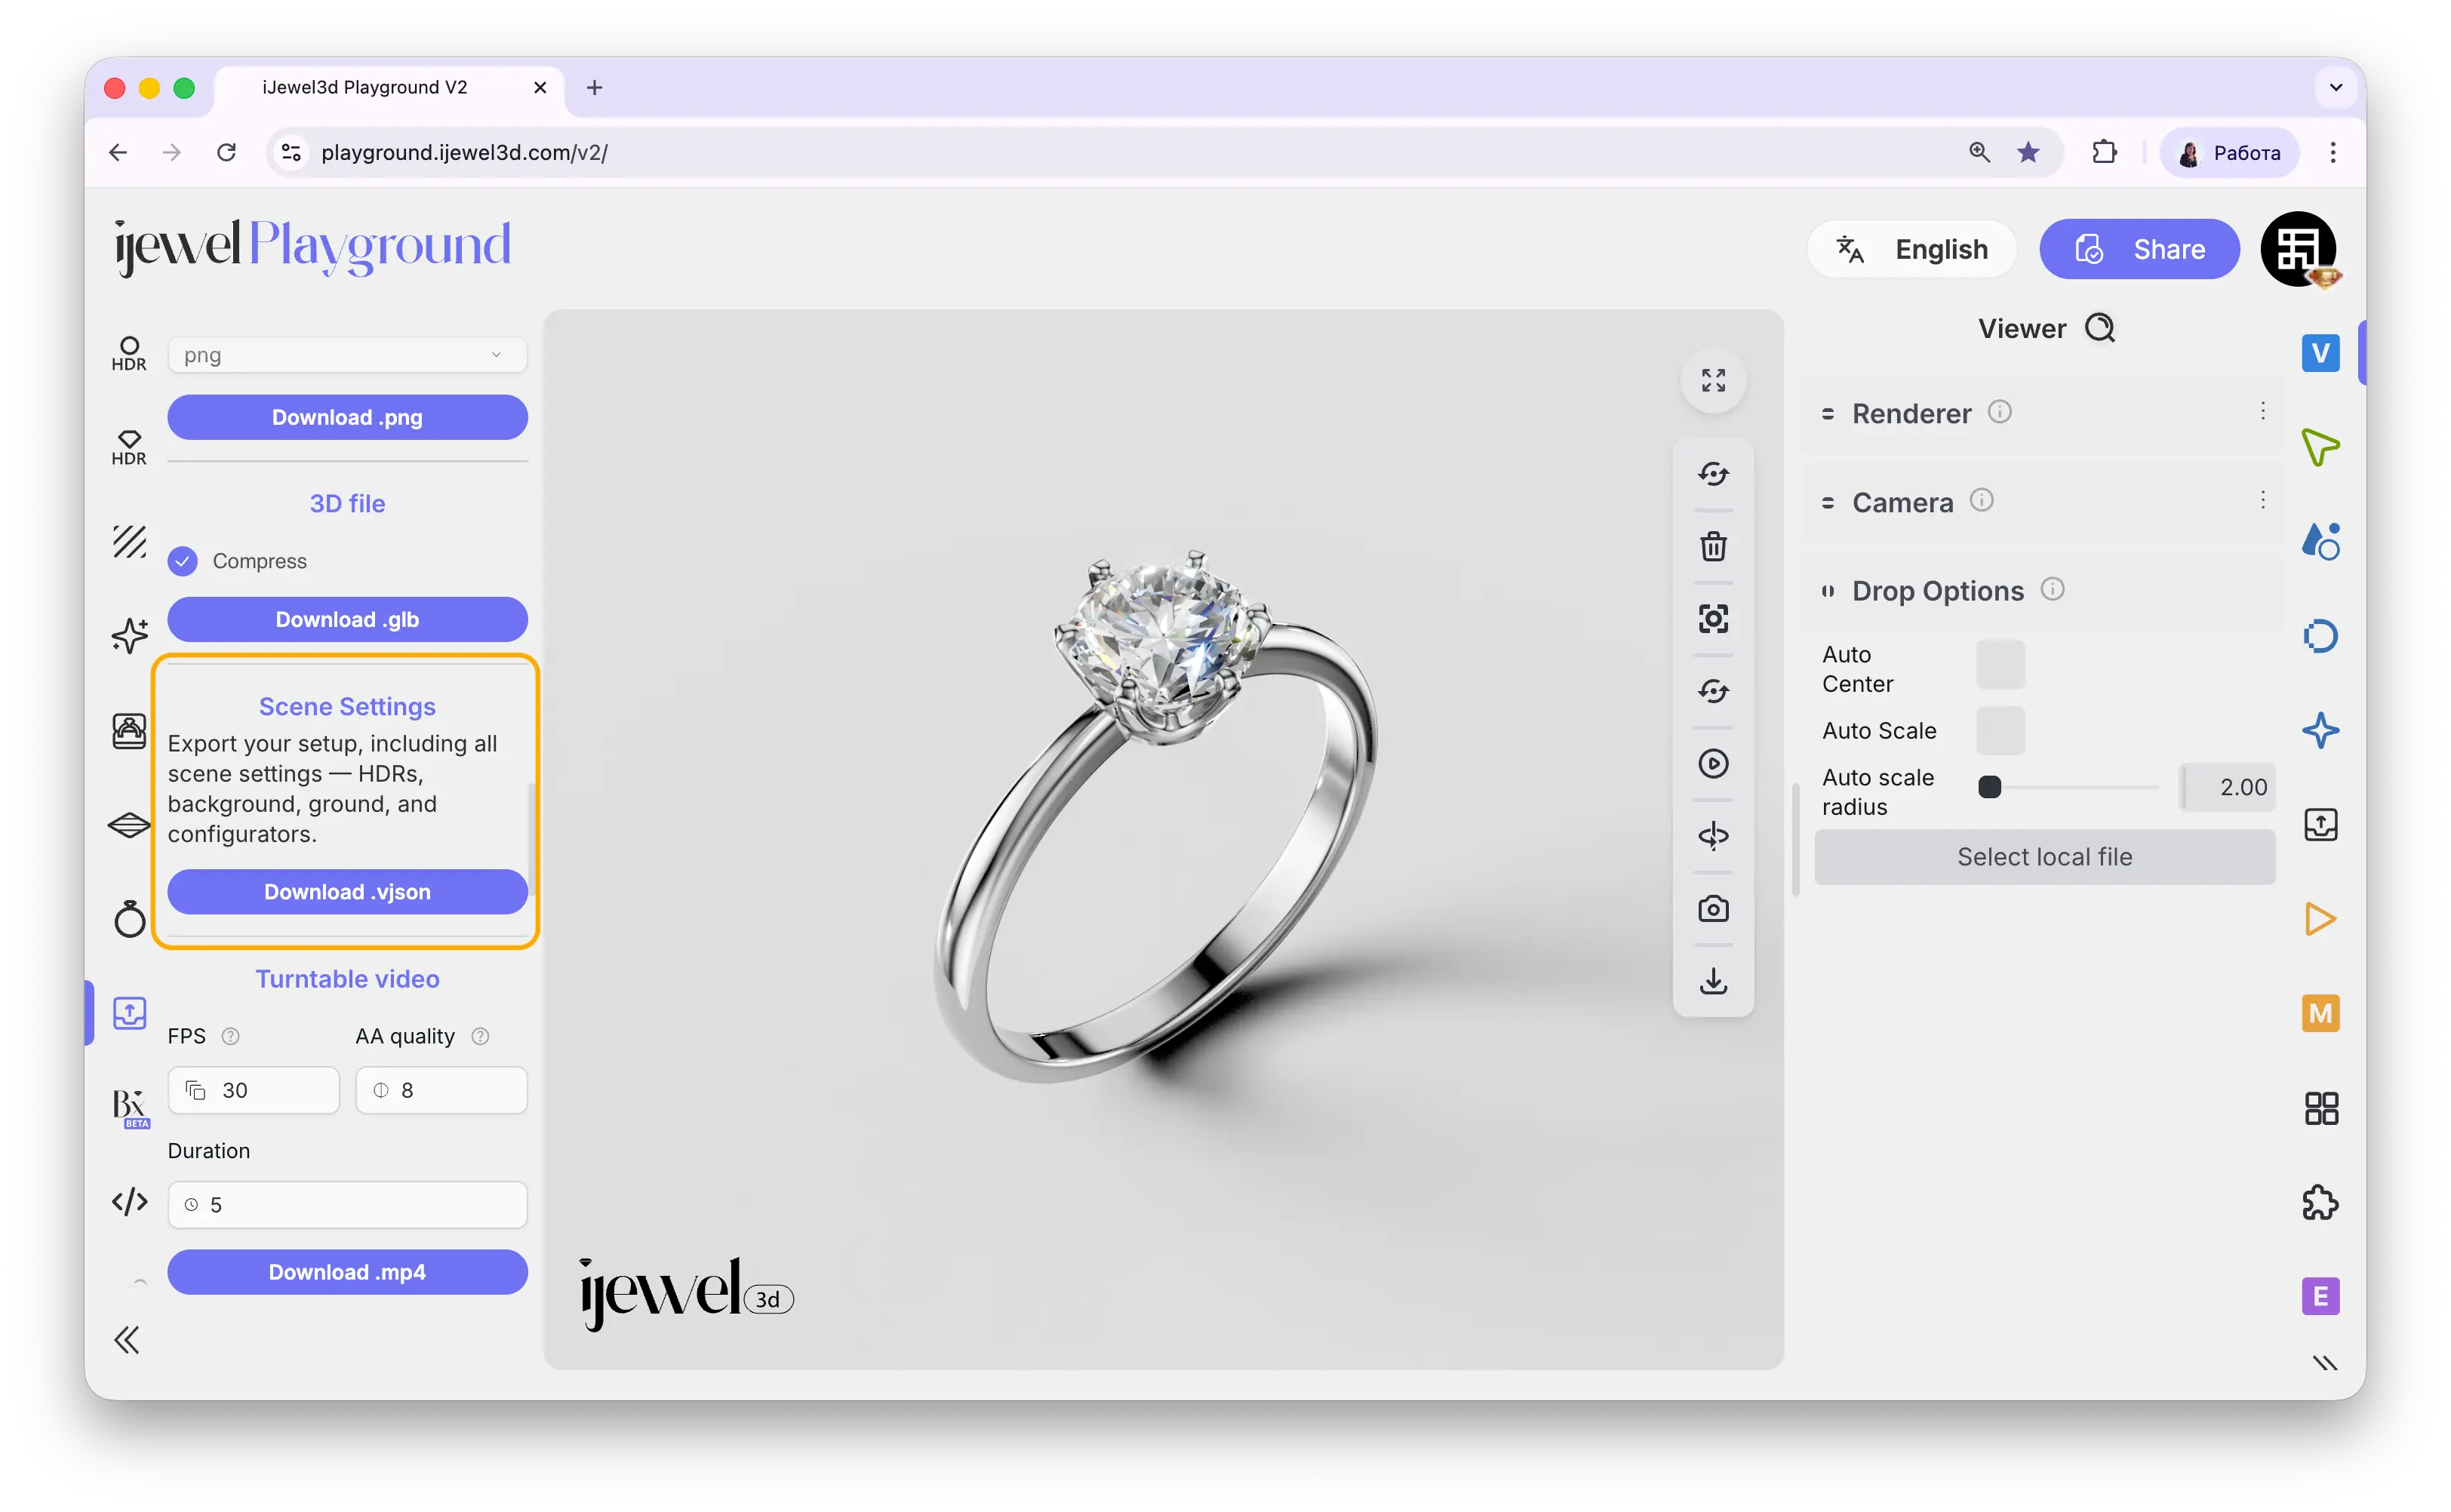Click the focus frame icon in viewer toolbar

coord(1713,618)
